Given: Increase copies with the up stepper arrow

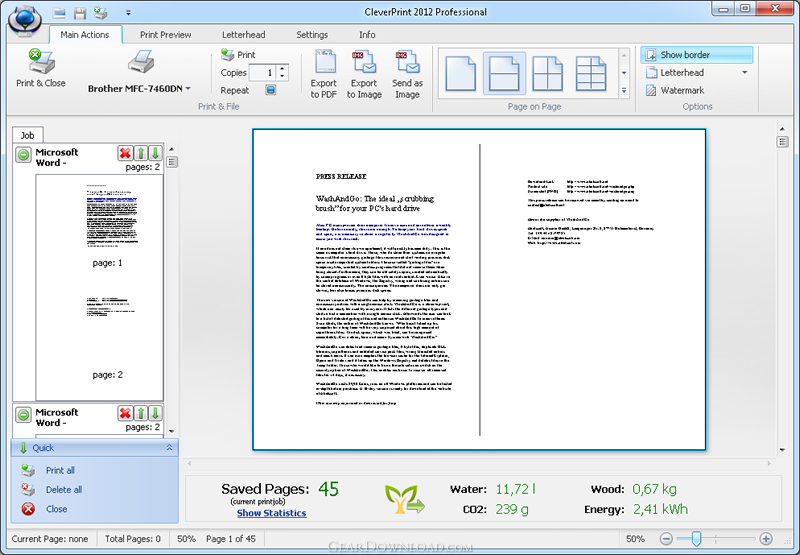Looking at the screenshot, I should click(283, 68).
